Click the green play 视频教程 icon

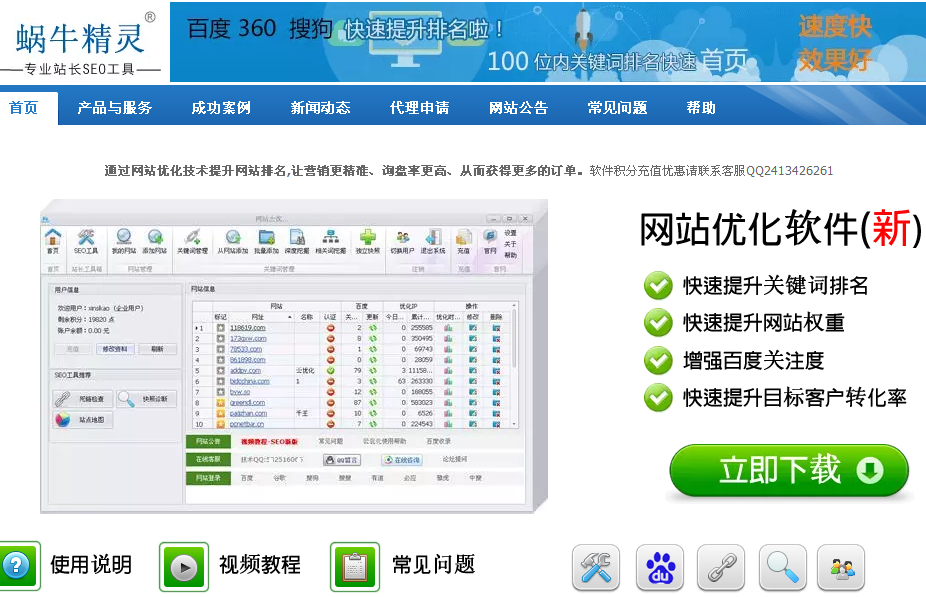coord(184,567)
